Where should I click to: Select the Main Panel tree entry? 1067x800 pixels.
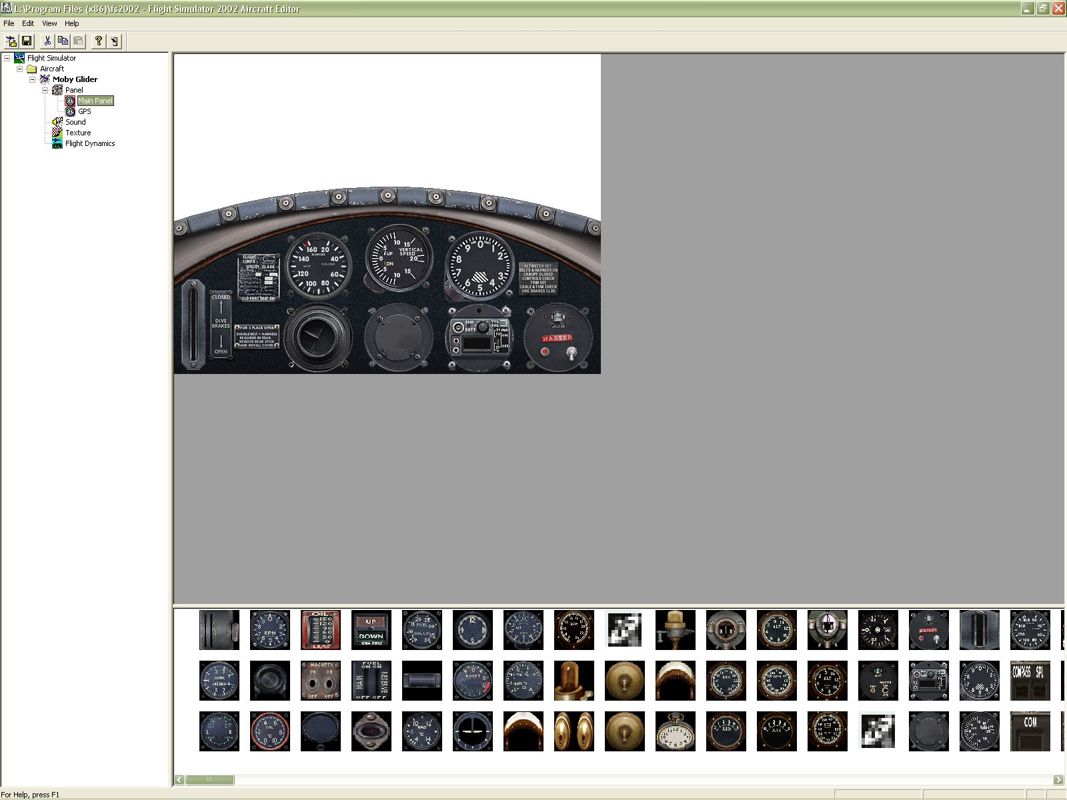click(x=94, y=100)
